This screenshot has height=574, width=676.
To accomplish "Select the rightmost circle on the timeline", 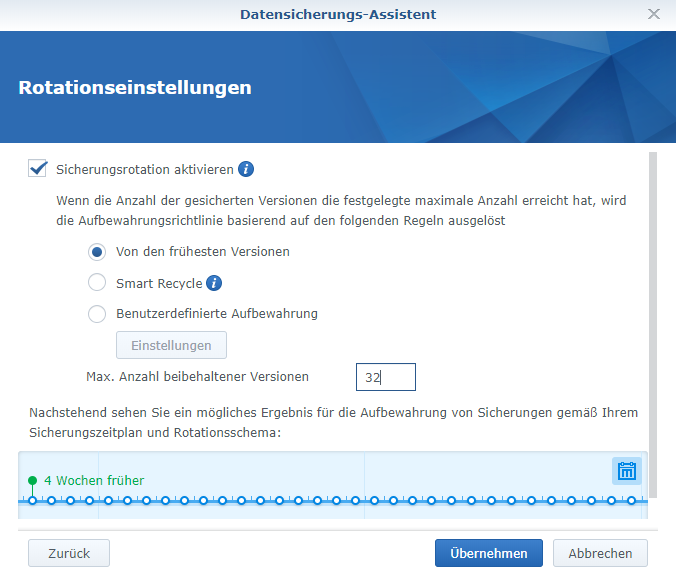I will 631,500.
